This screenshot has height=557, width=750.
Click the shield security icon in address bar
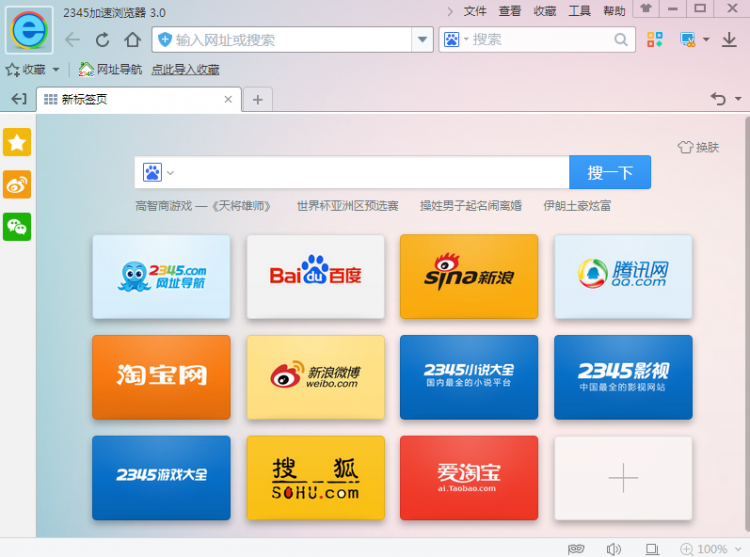point(165,39)
